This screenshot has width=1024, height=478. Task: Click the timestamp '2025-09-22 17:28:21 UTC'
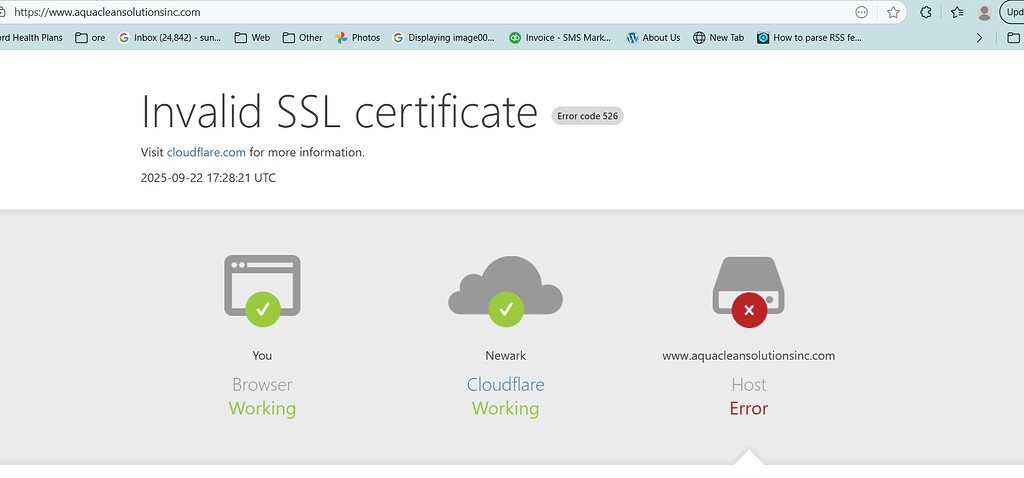(x=208, y=178)
